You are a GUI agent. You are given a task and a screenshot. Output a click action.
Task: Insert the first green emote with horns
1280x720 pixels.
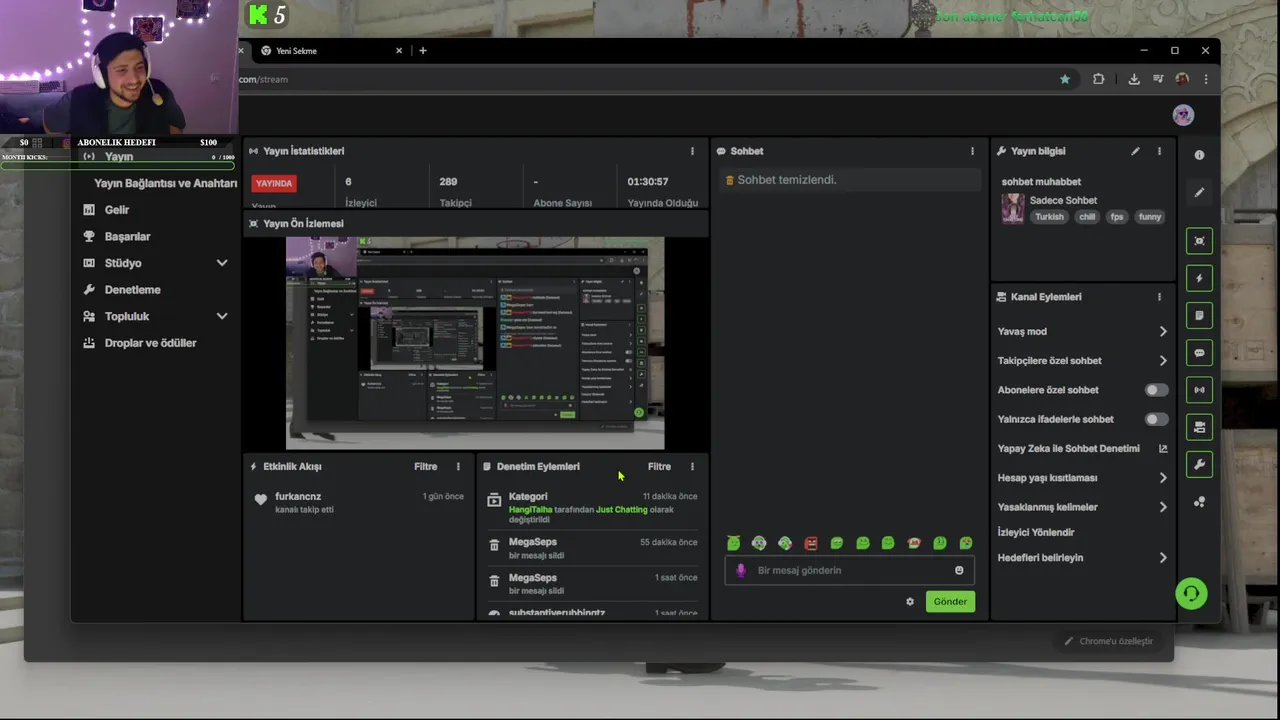tap(734, 543)
